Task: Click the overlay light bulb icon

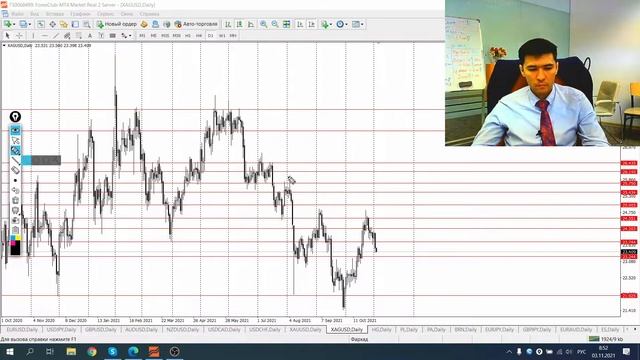Action: point(15,117)
